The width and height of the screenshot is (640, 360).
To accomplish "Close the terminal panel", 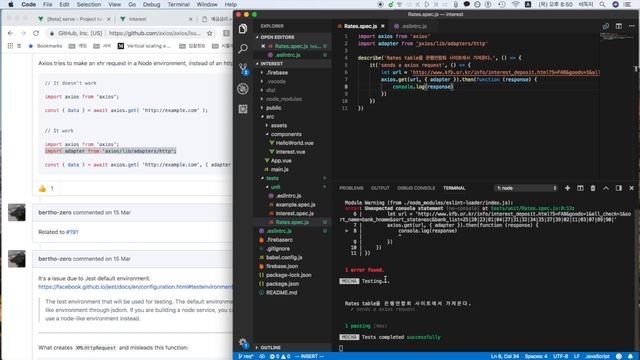I will [631, 188].
